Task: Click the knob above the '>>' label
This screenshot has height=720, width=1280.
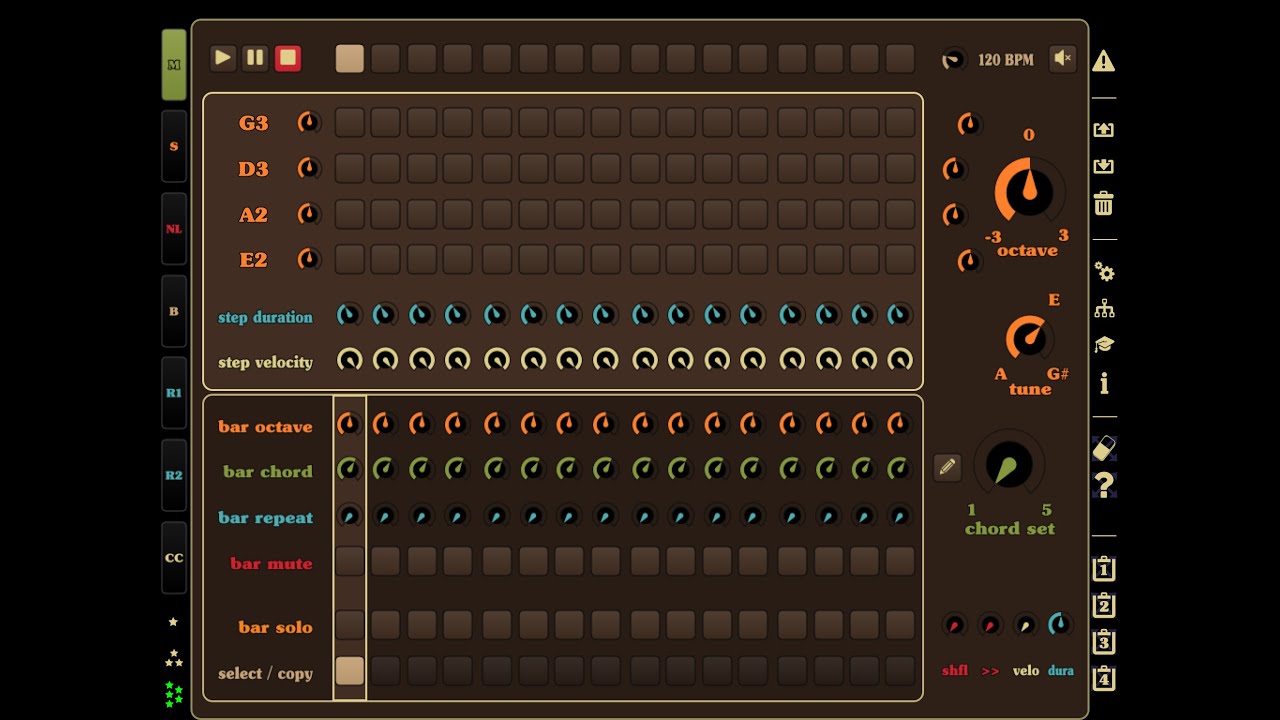Action: pyautogui.click(x=990, y=625)
